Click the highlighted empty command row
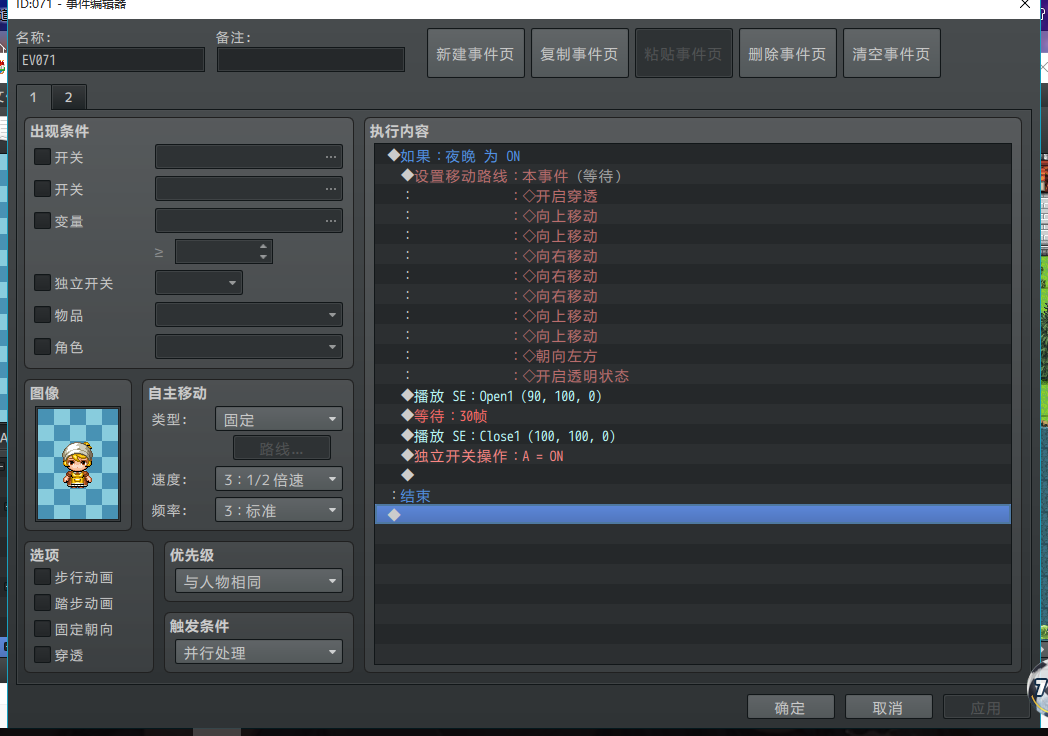The height and width of the screenshot is (736, 1048). (x=692, y=514)
